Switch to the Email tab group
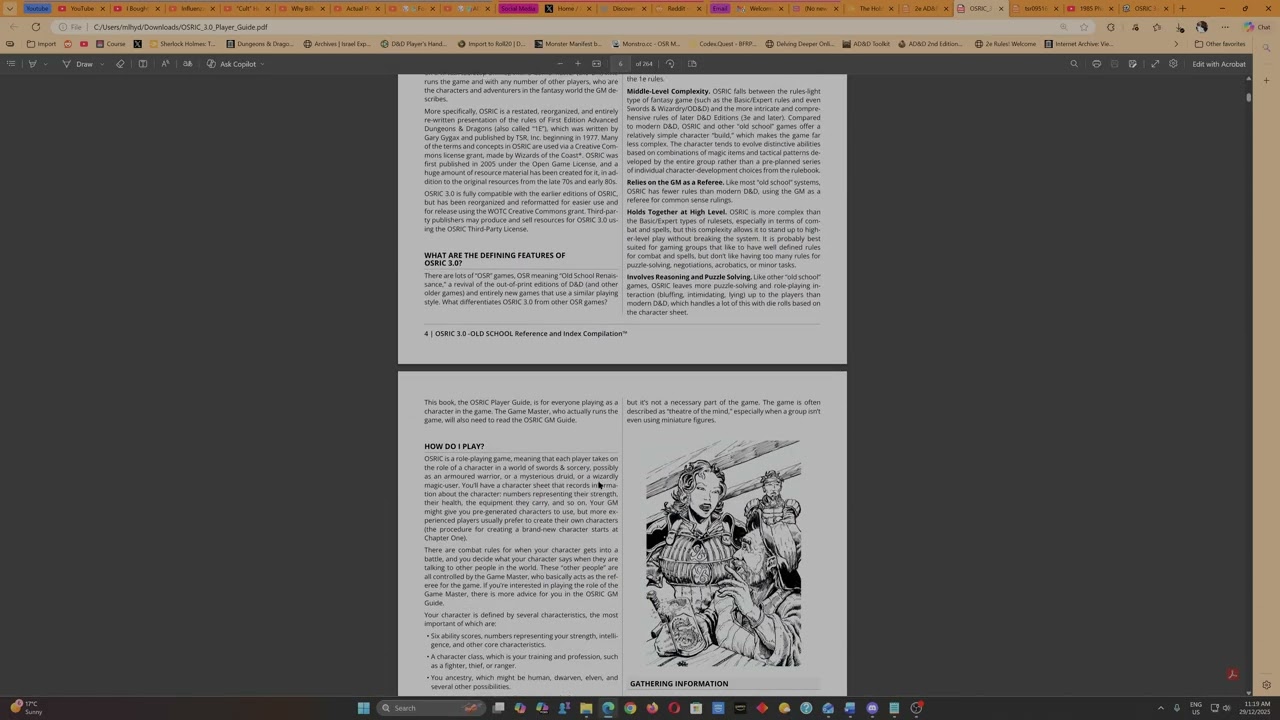The image size is (1280, 720). coord(720,8)
